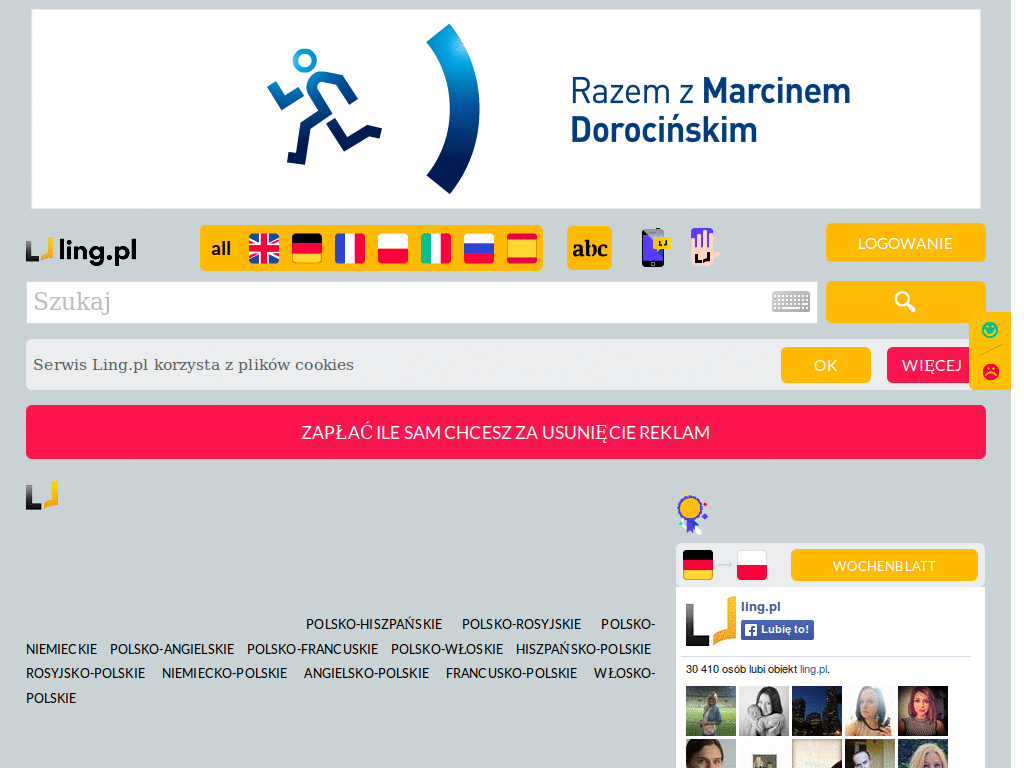Accept cookies with the OK button
This screenshot has height=768, width=1024.
[825, 365]
